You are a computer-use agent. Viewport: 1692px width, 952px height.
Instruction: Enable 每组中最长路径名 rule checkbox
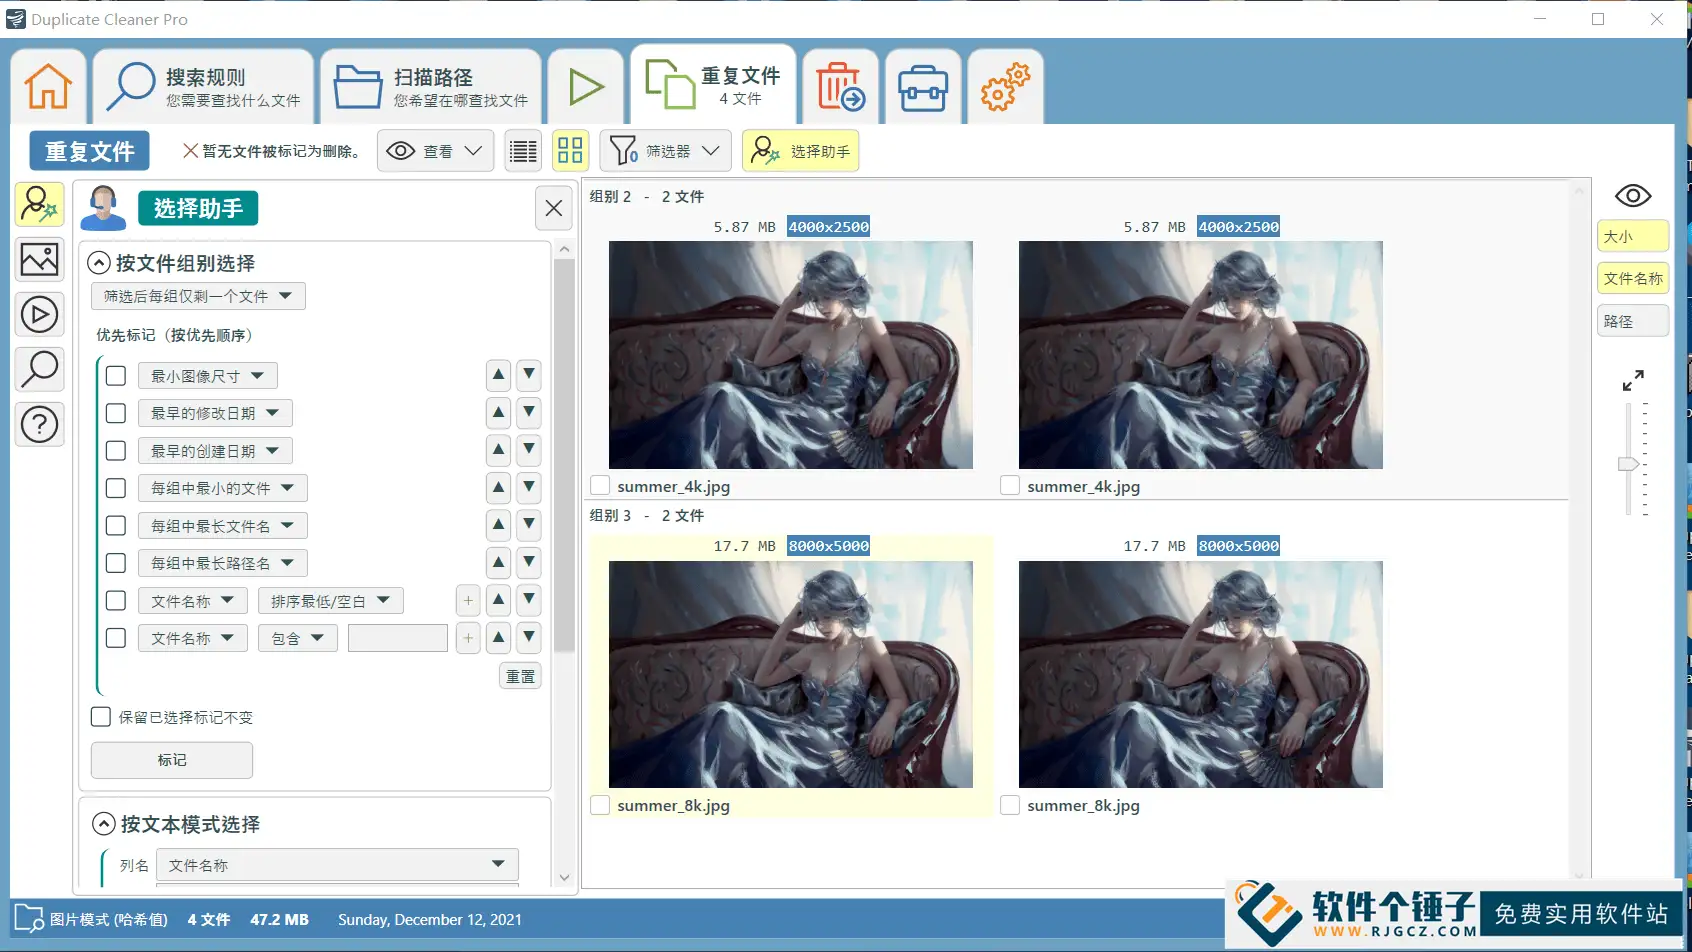click(116, 563)
